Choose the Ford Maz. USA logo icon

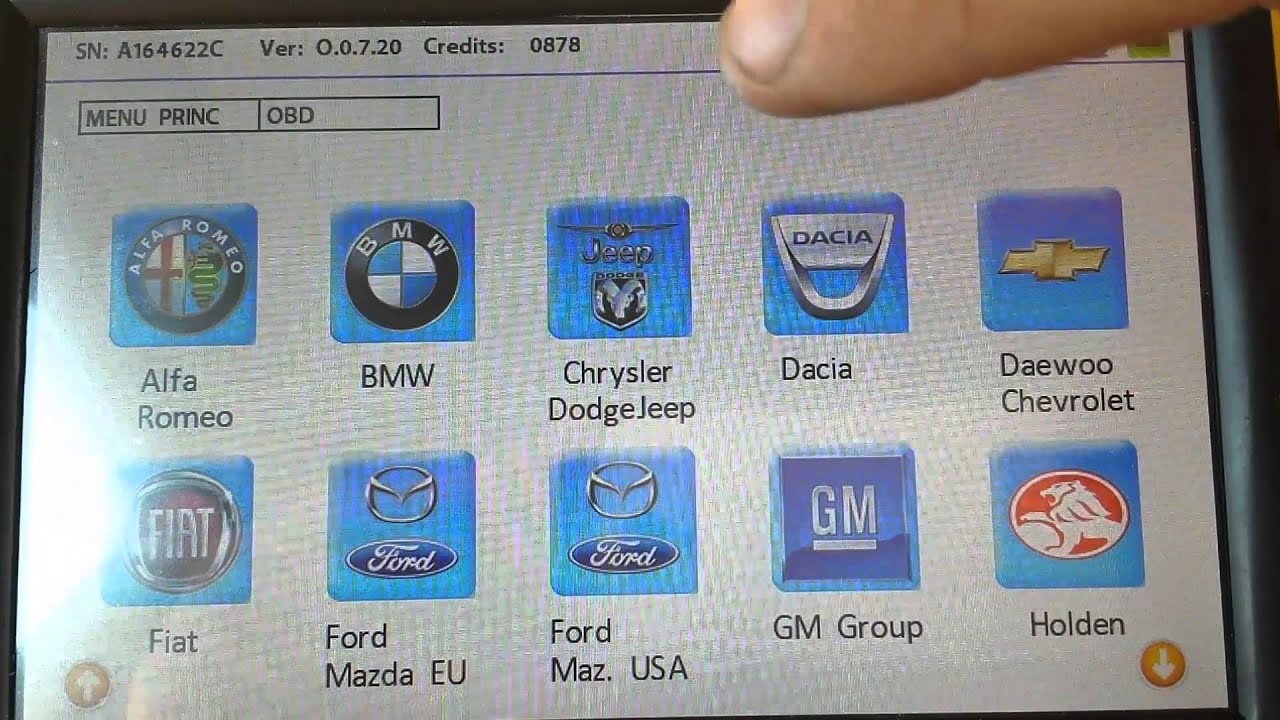tap(622, 521)
